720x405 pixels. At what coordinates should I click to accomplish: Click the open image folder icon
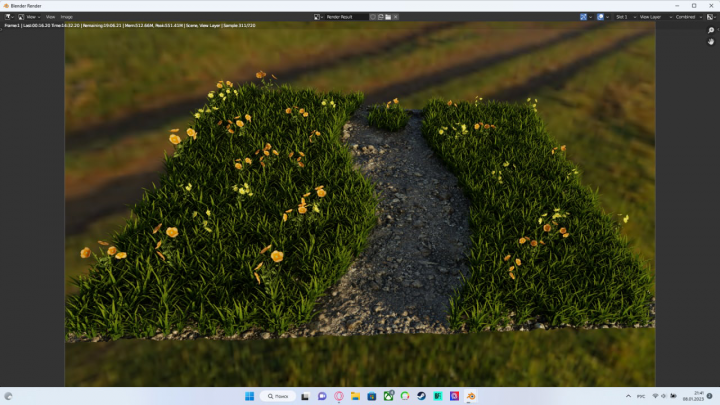(388, 17)
